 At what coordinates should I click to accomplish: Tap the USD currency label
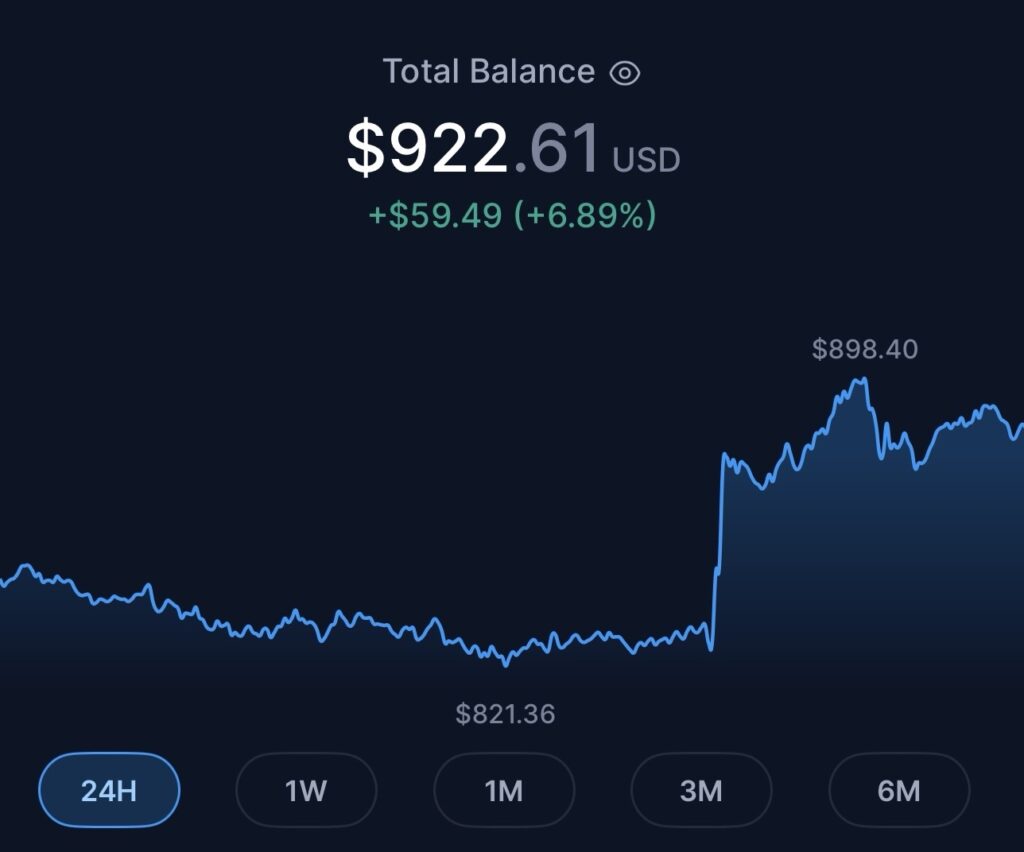point(646,160)
